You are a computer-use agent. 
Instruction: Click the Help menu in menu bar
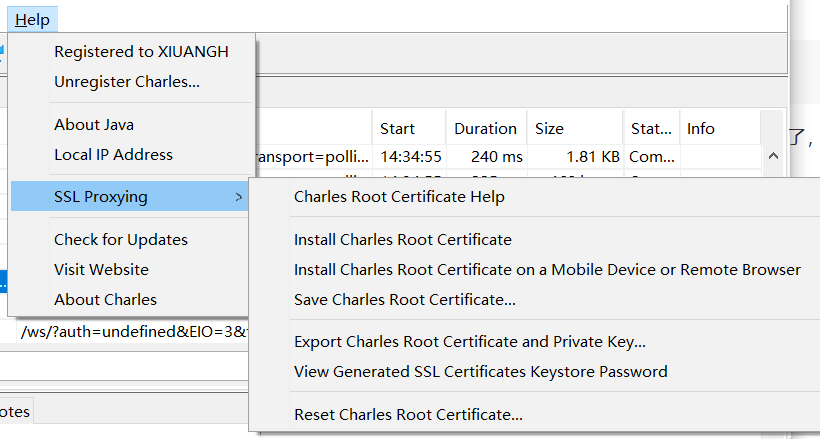point(32,19)
